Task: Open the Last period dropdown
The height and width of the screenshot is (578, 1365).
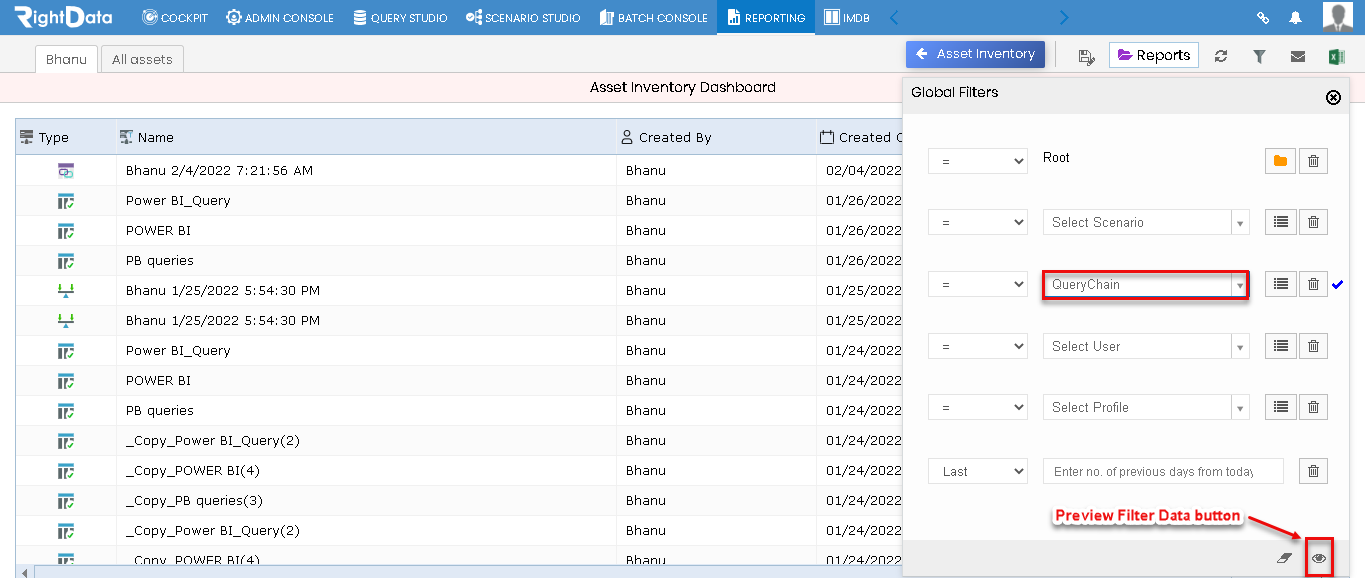Action: [978, 471]
